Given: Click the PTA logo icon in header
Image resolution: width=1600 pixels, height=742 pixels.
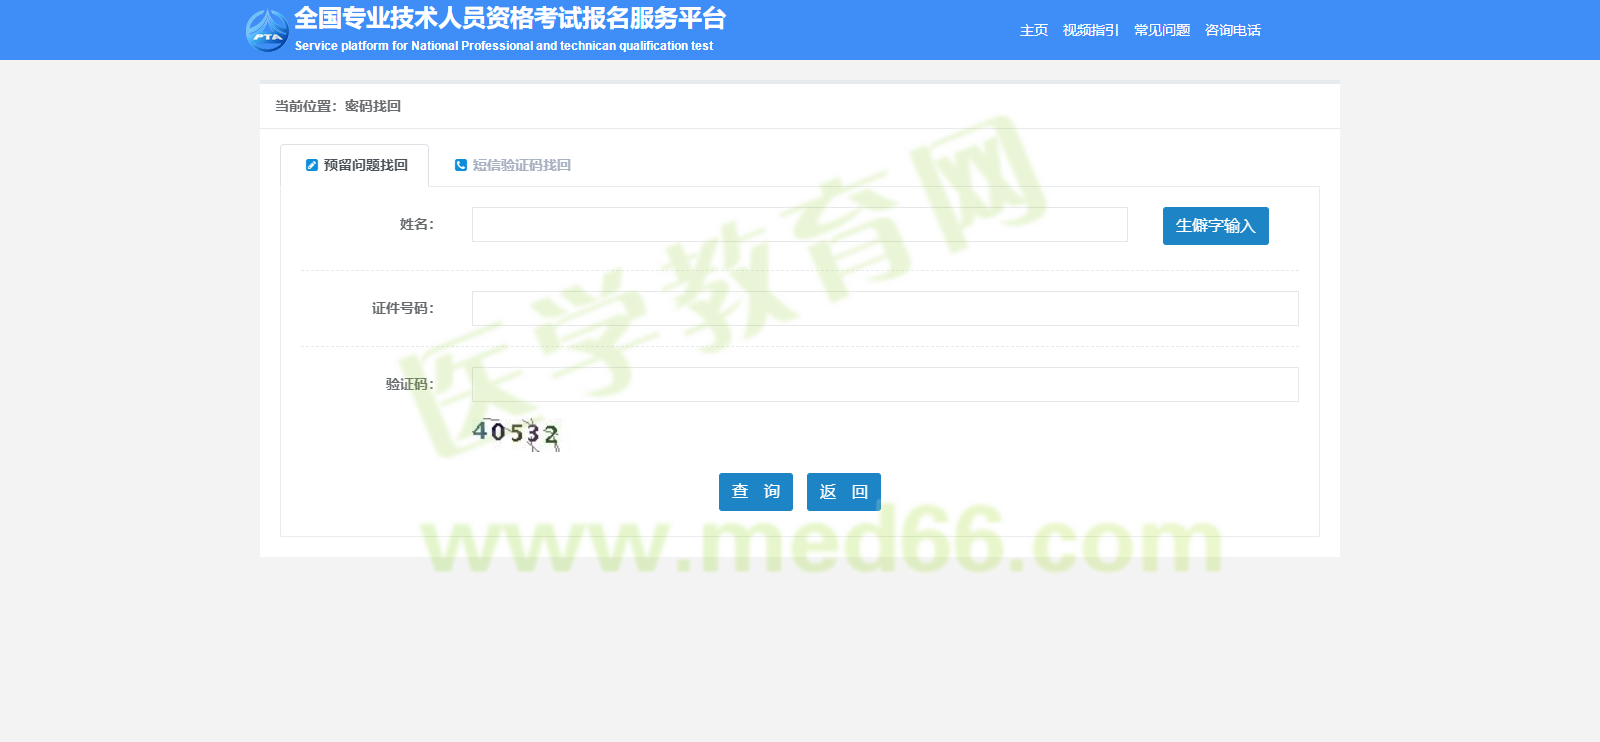Looking at the screenshot, I should (267, 30).
